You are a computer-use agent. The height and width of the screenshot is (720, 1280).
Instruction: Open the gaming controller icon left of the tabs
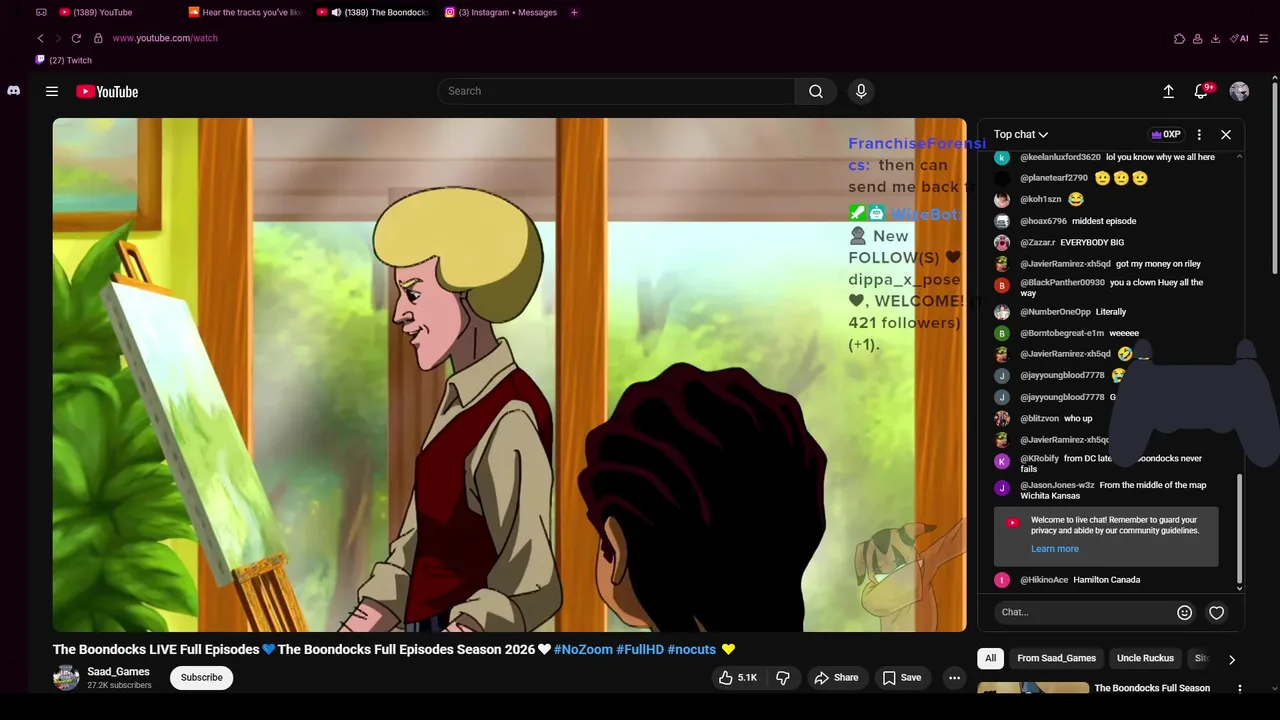41,12
